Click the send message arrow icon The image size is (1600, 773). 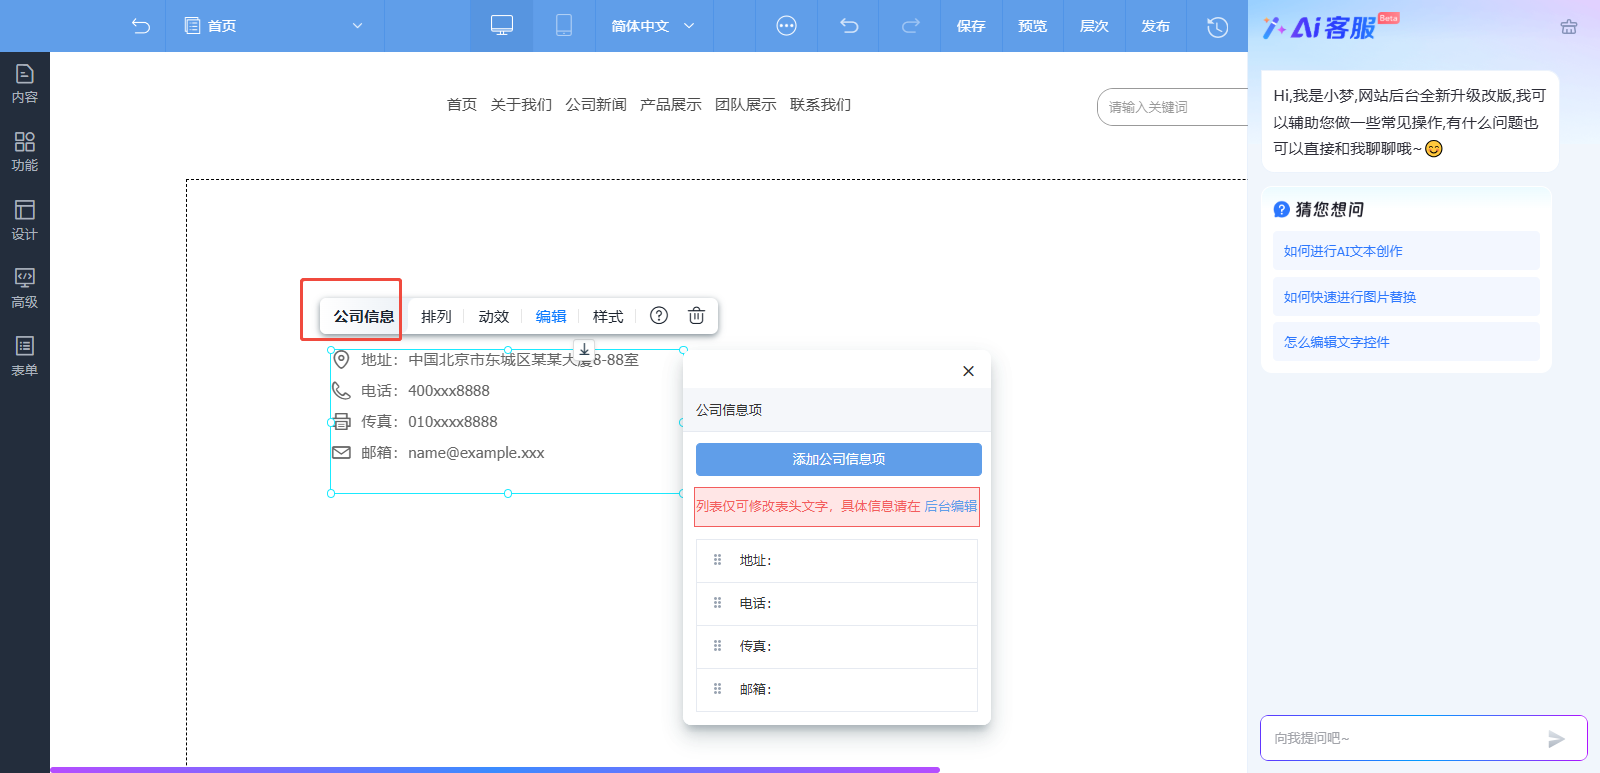[x=1556, y=739]
